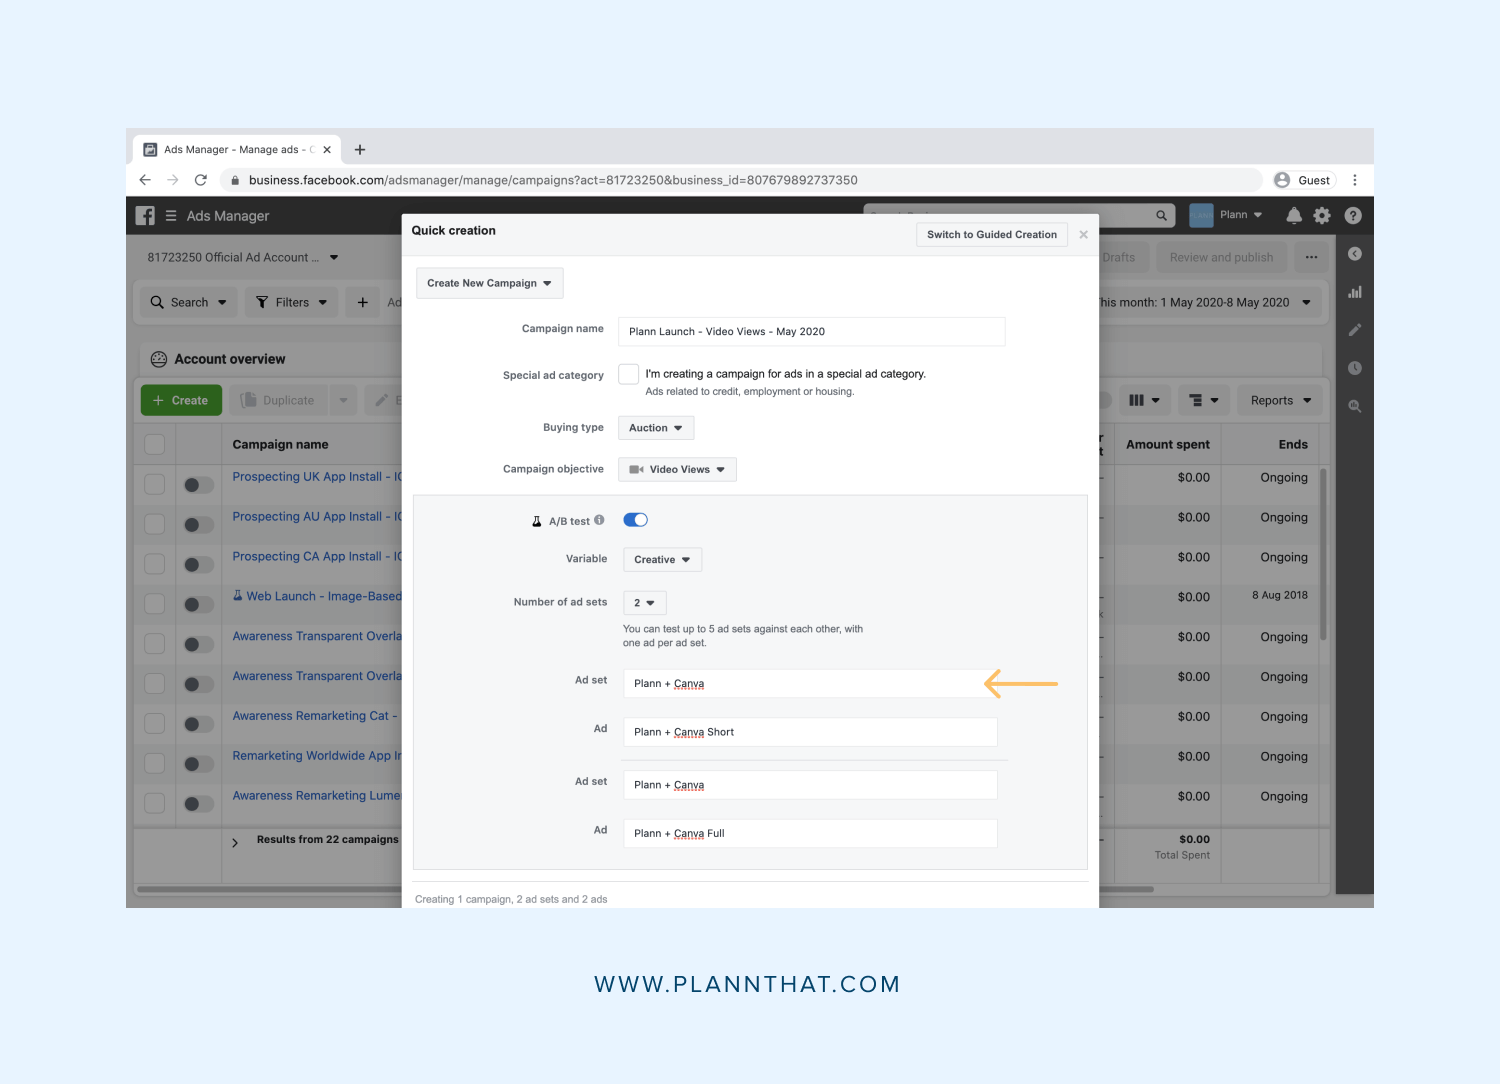
Task: Expand Results from 22 campaigns row
Action: point(235,843)
